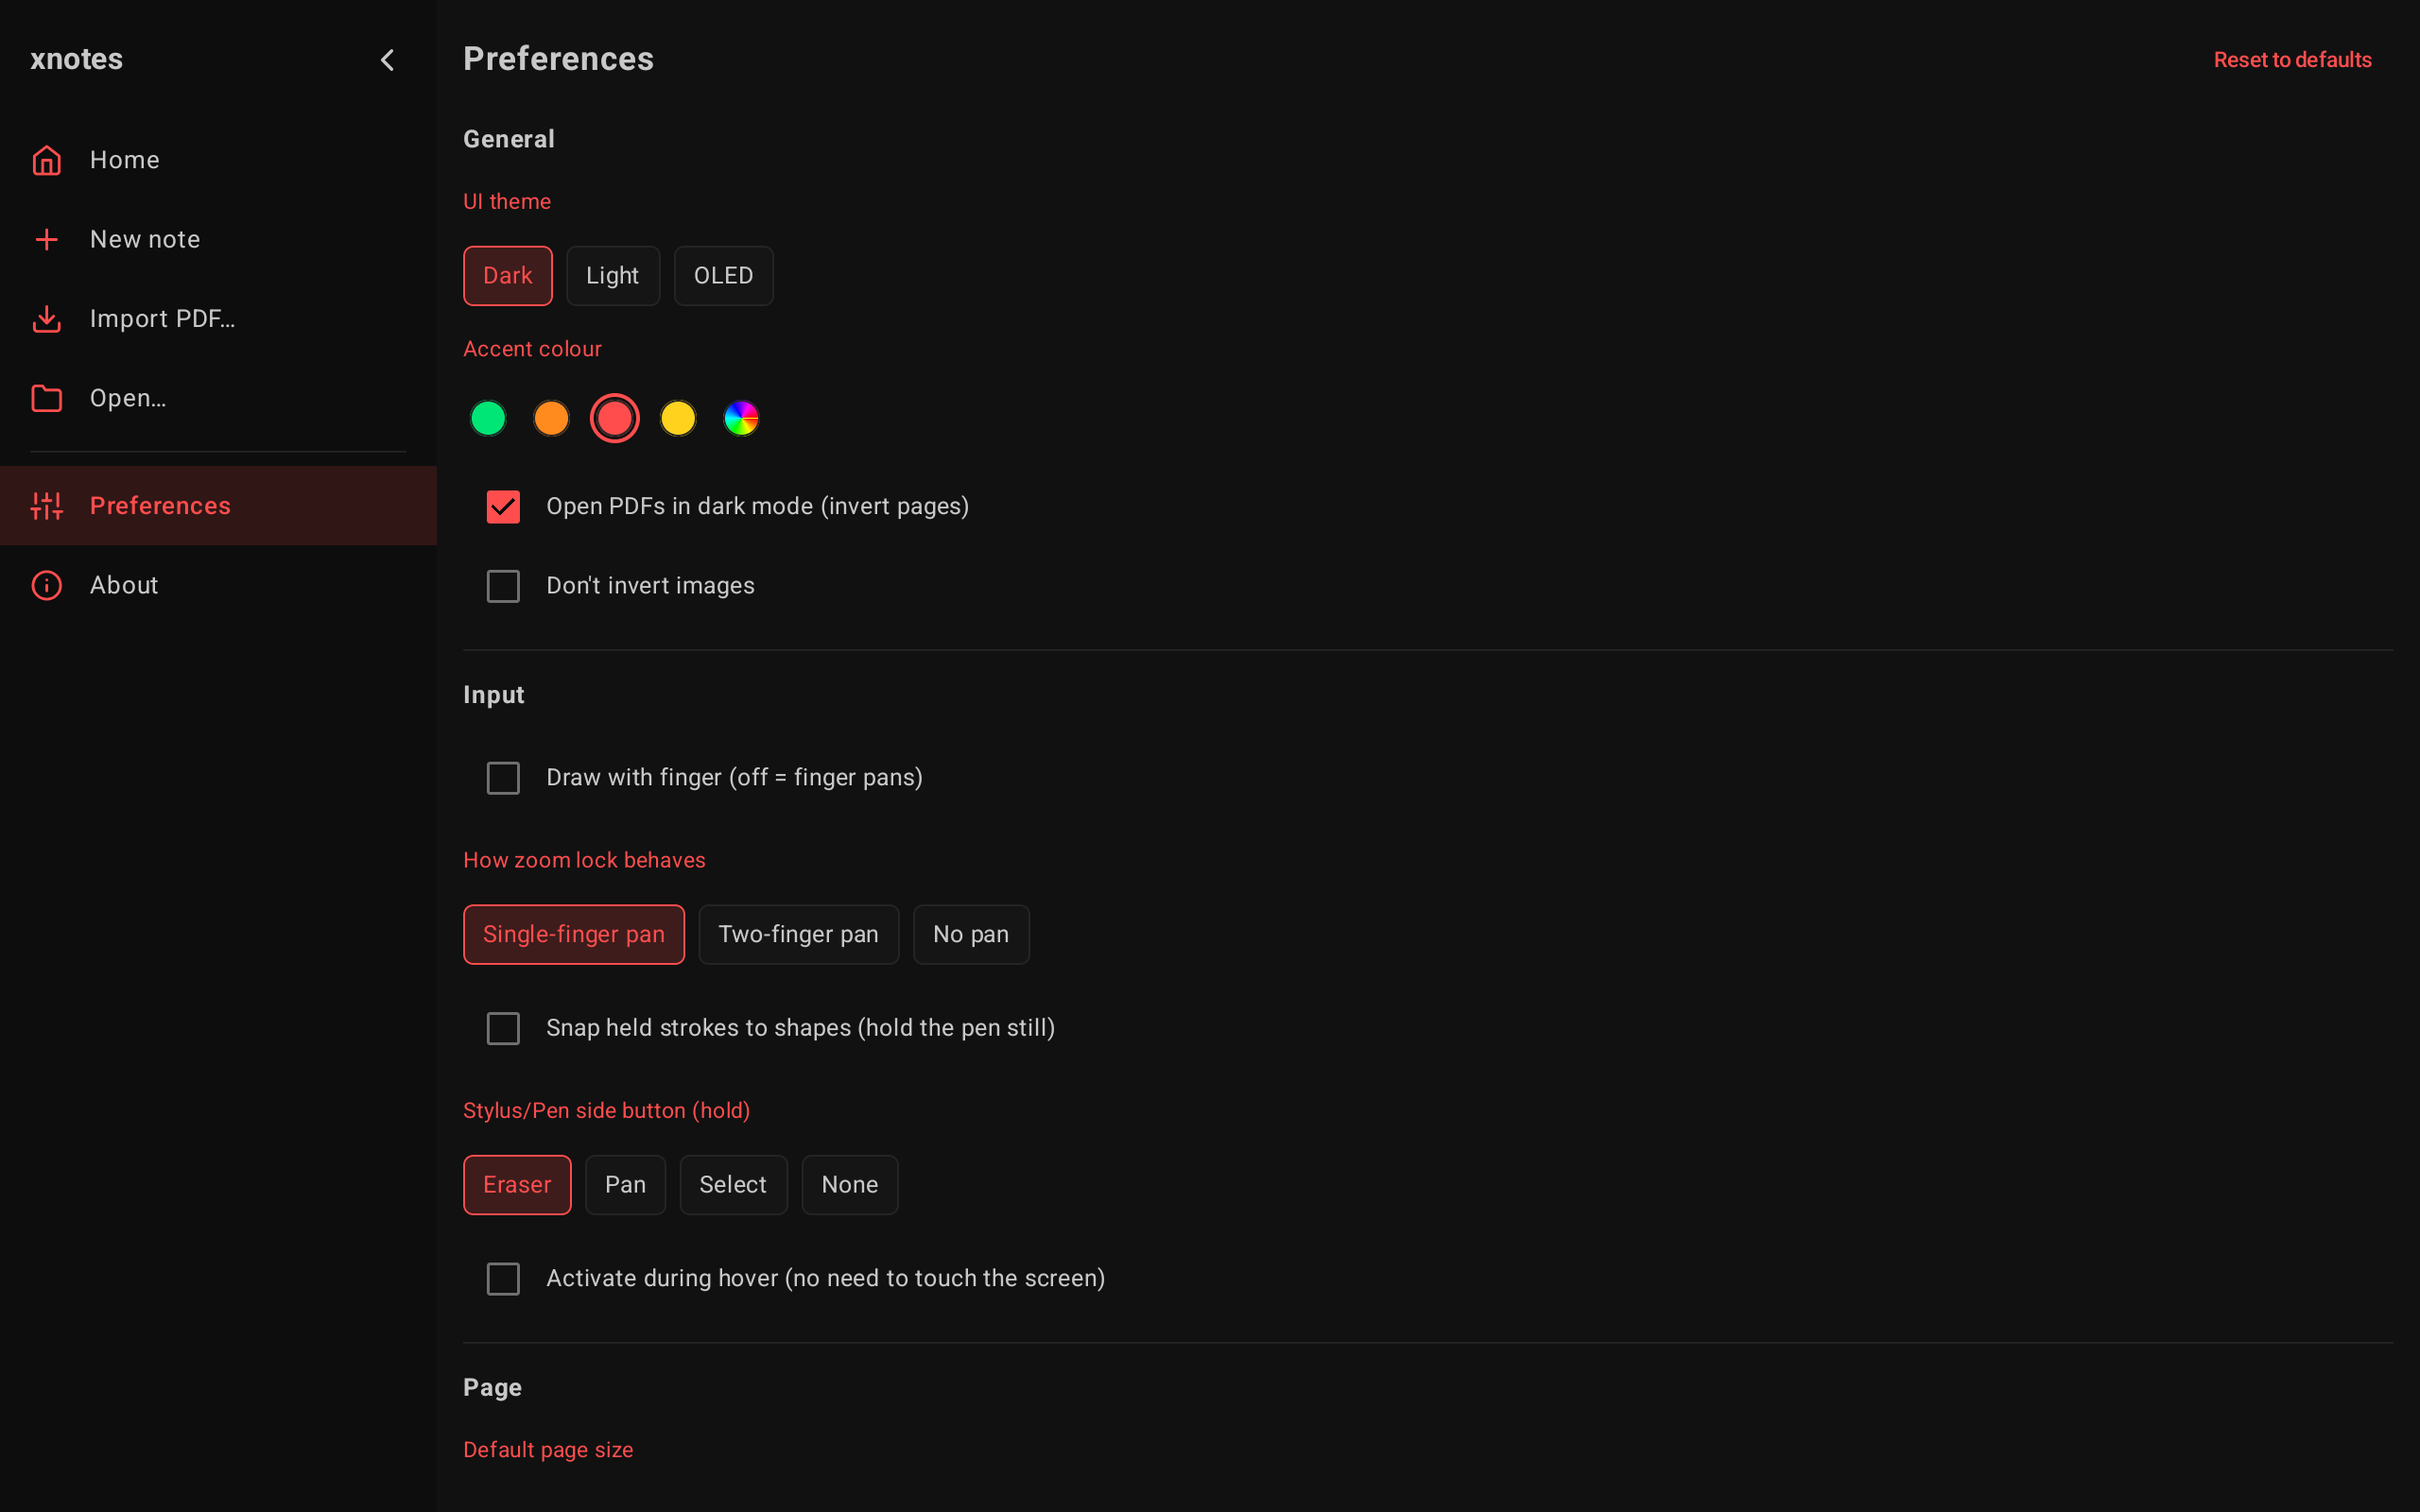Viewport: 2420px width, 1512px height.
Task: Pick the green accent colour
Action: (x=488, y=418)
